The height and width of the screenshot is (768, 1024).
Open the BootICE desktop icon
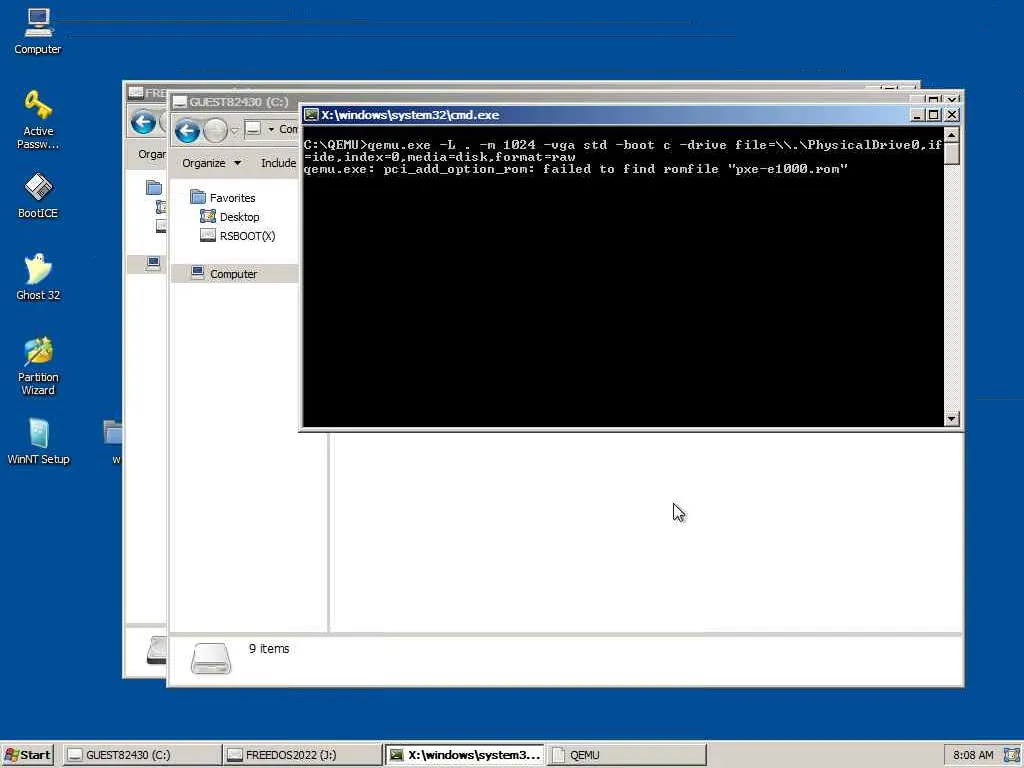point(38,195)
